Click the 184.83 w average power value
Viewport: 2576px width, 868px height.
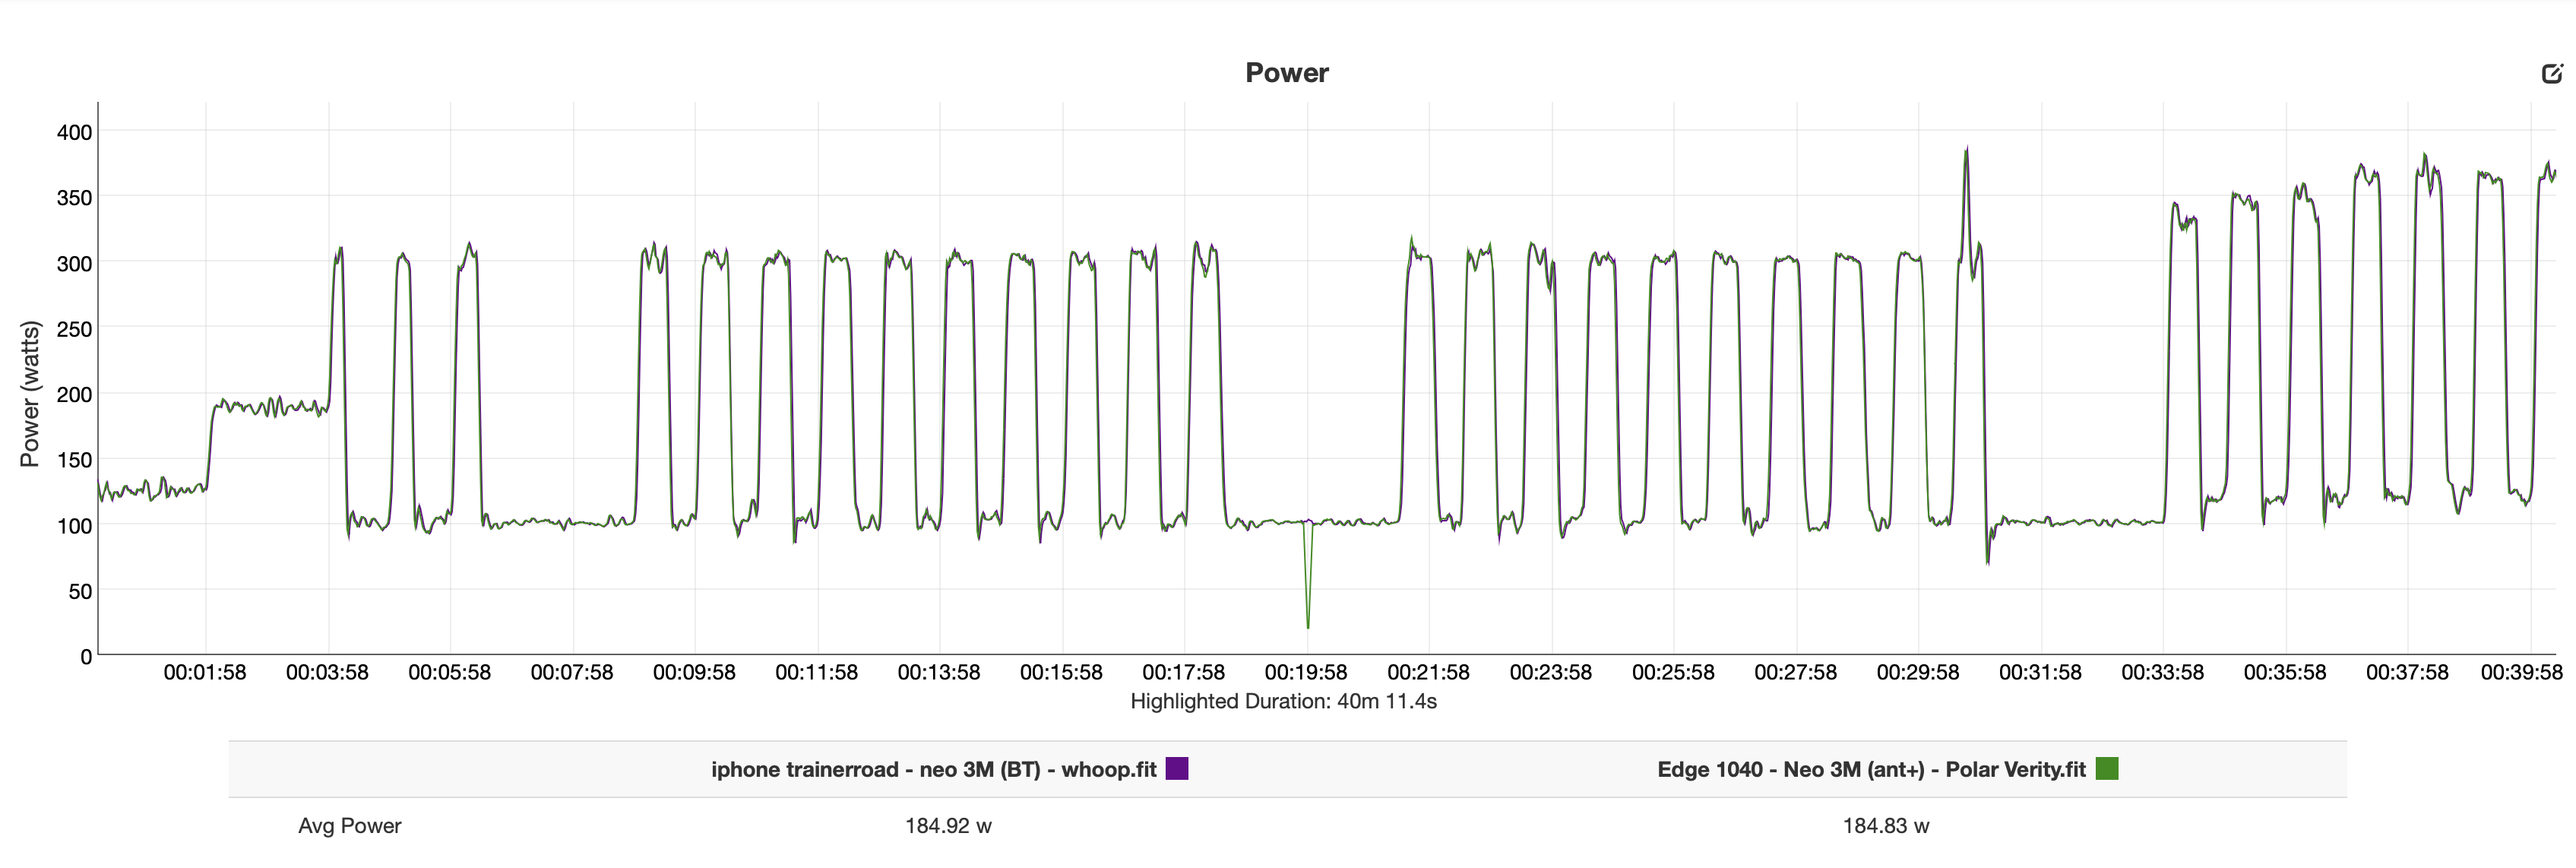(x=1886, y=826)
